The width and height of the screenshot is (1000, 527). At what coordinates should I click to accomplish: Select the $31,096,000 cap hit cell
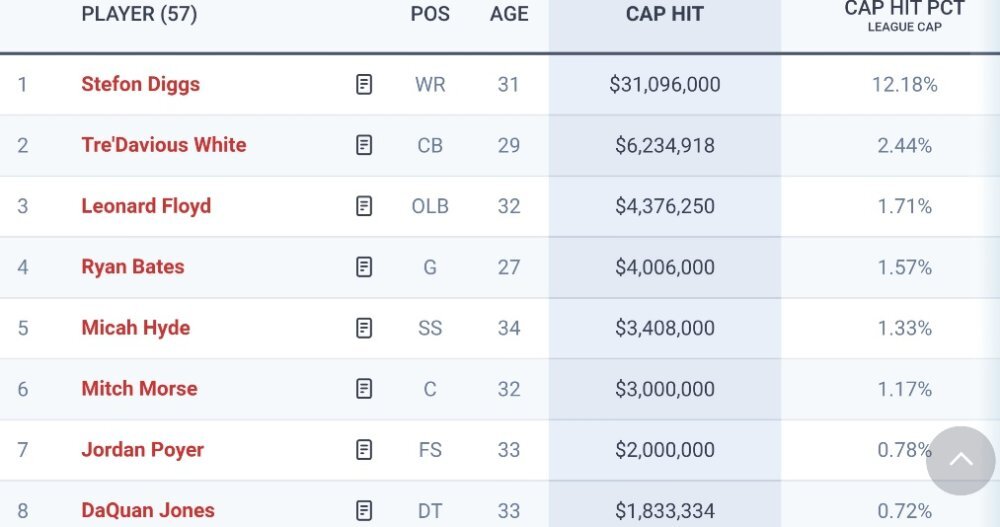click(x=665, y=84)
